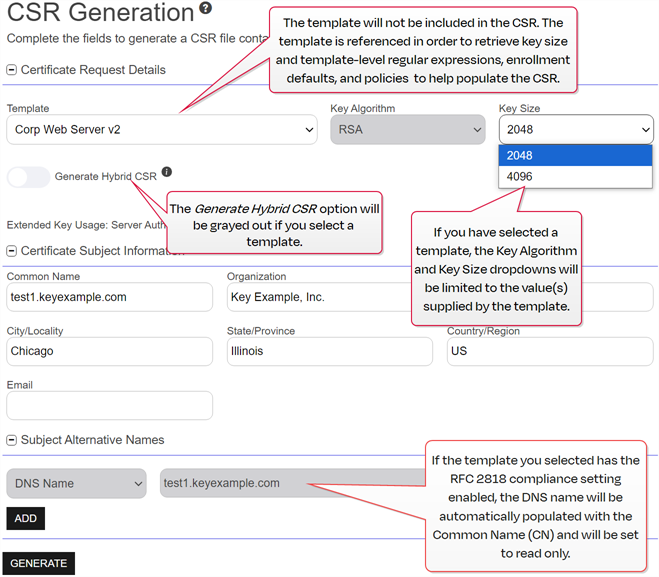Click the State/Province field containing Illinois
Screen dimensions: 659x577
329,351
